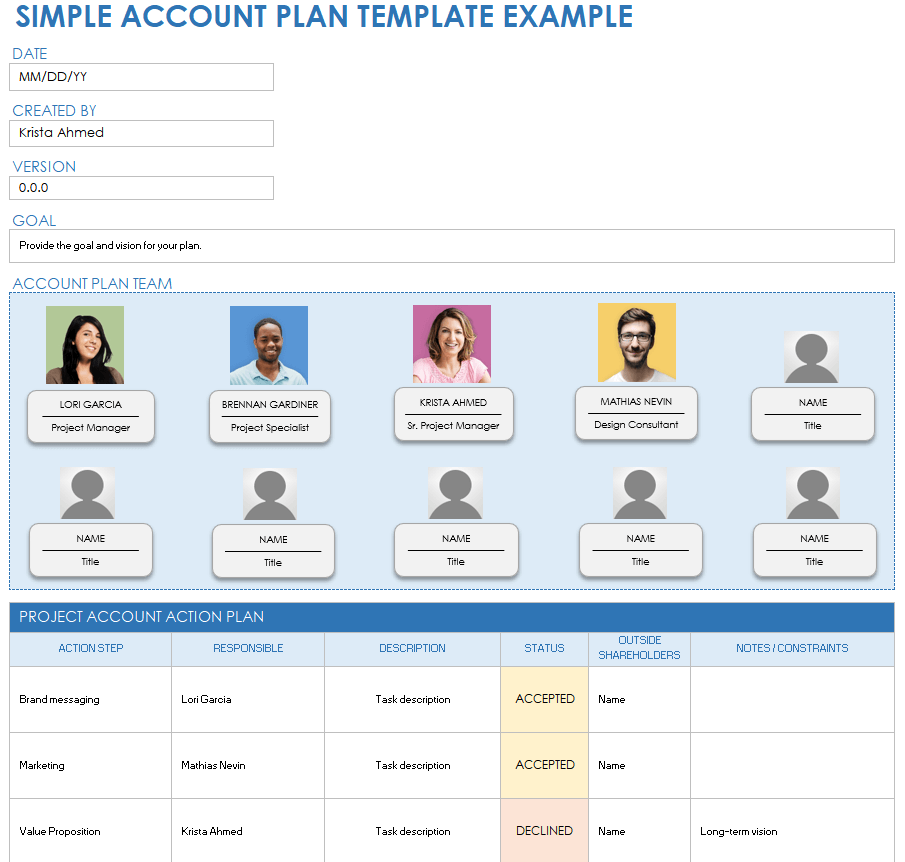The image size is (905, 862).
Task: Select Brennan Gardiner's profile photo
Action: coord(269,345)
